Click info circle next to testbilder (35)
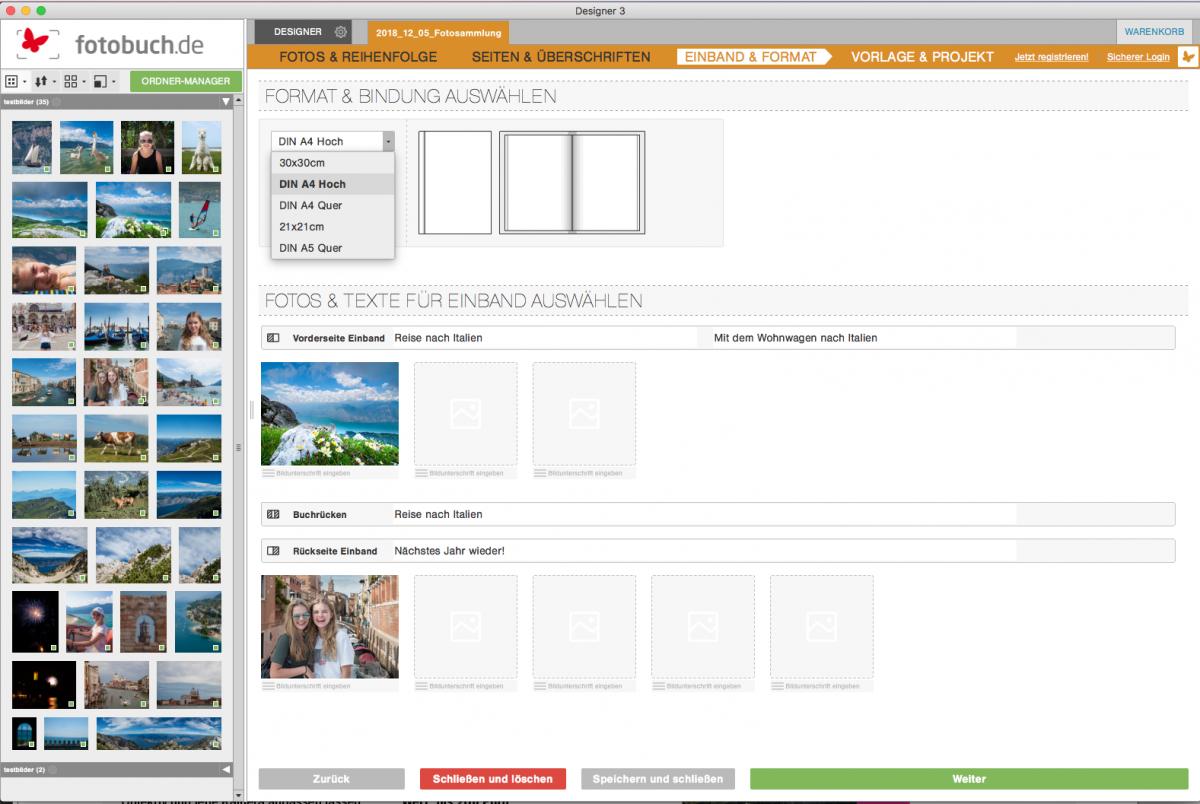 point(56,102)
